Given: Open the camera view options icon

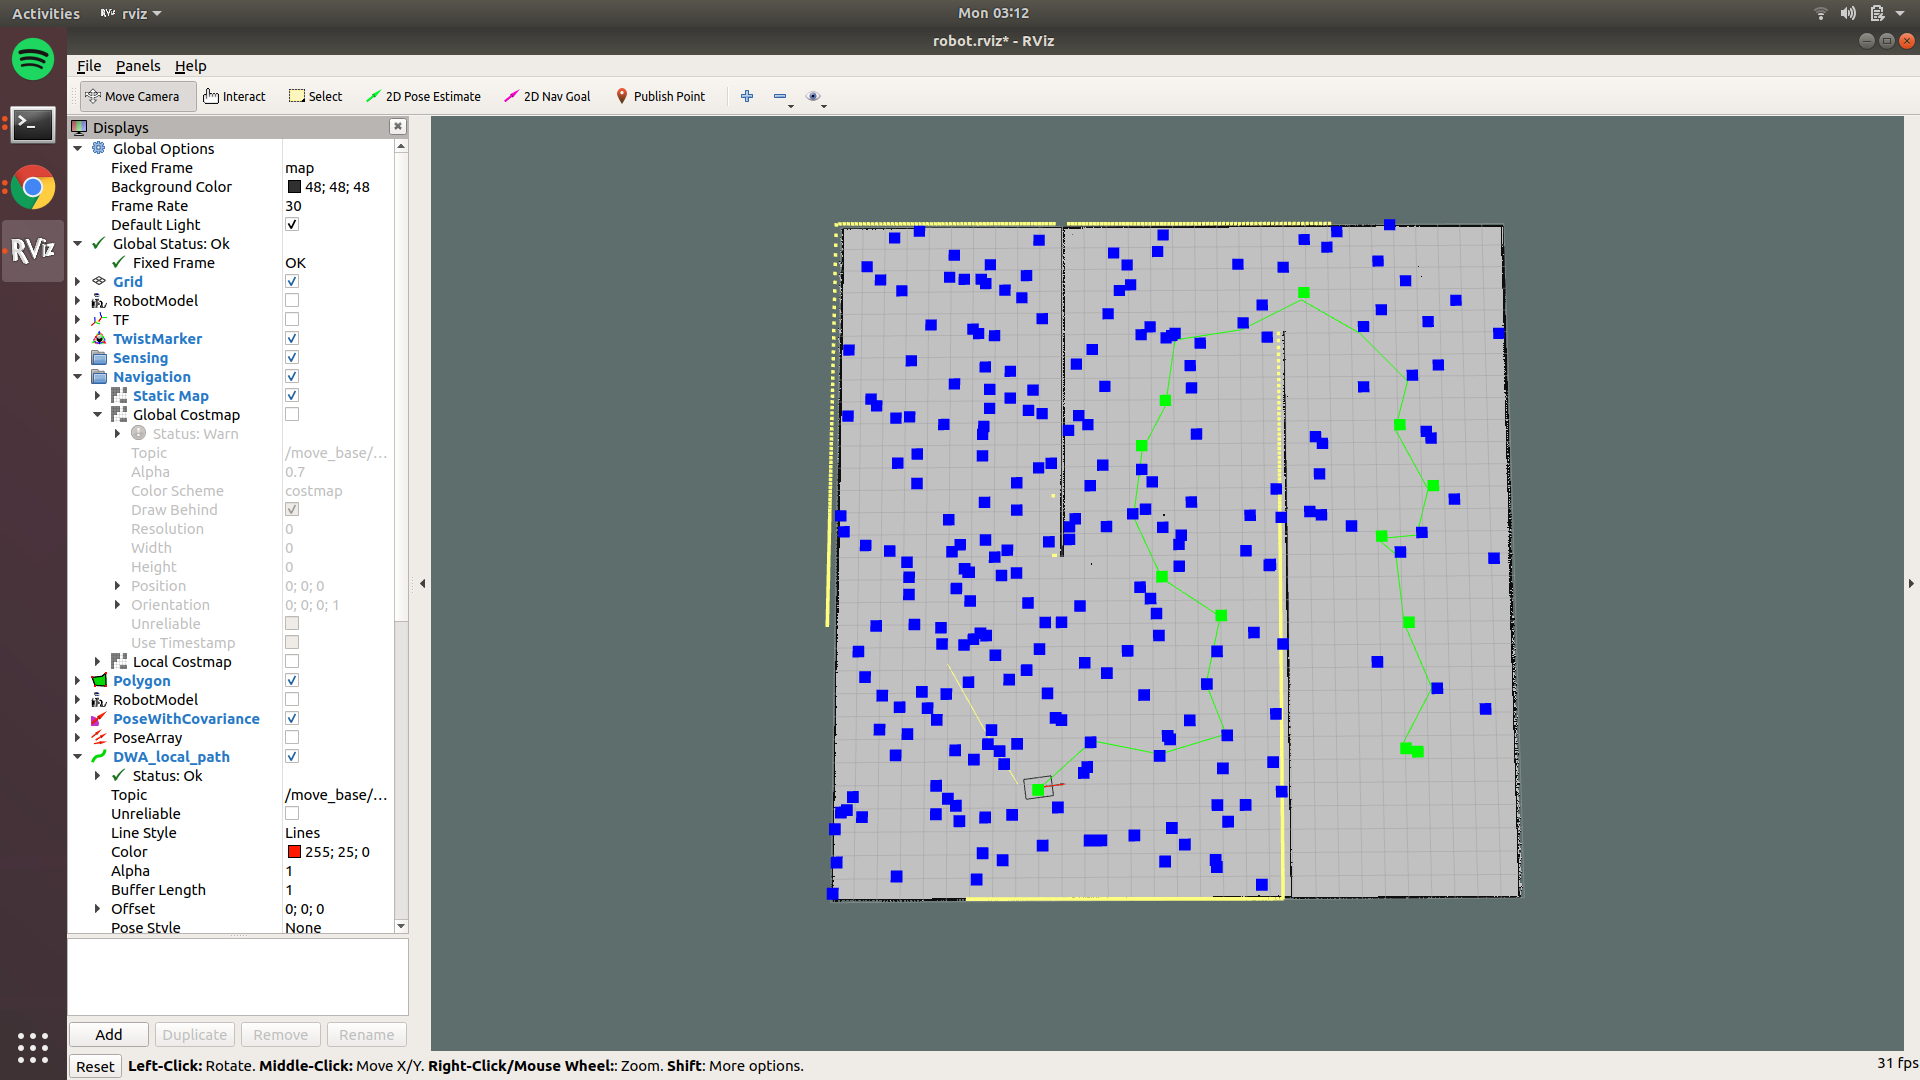Looking at the screenshot, I should coord(813,96).
